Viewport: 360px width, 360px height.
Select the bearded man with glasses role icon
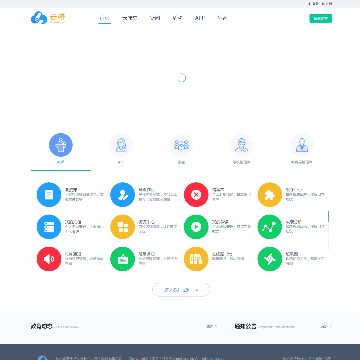click(x=241, y=145)
